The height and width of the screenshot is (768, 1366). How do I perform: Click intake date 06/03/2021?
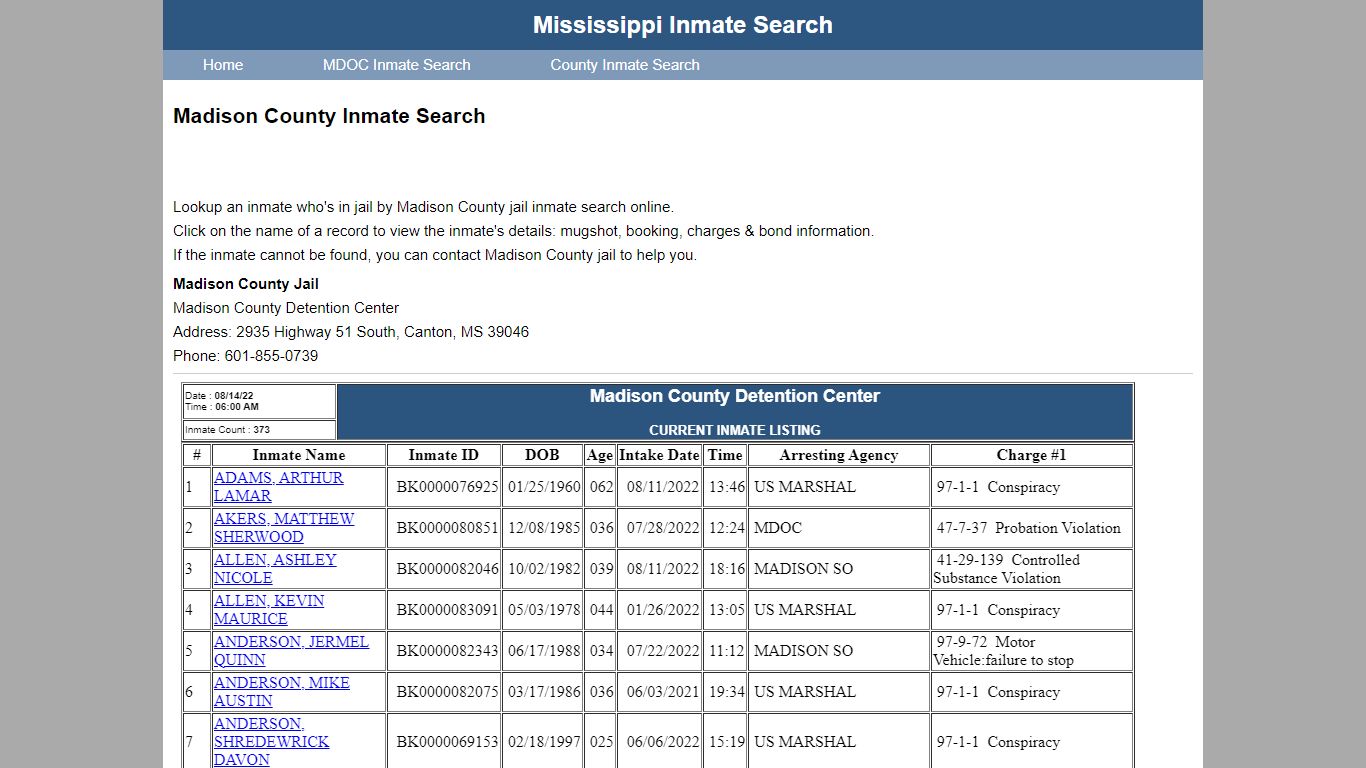663,692
